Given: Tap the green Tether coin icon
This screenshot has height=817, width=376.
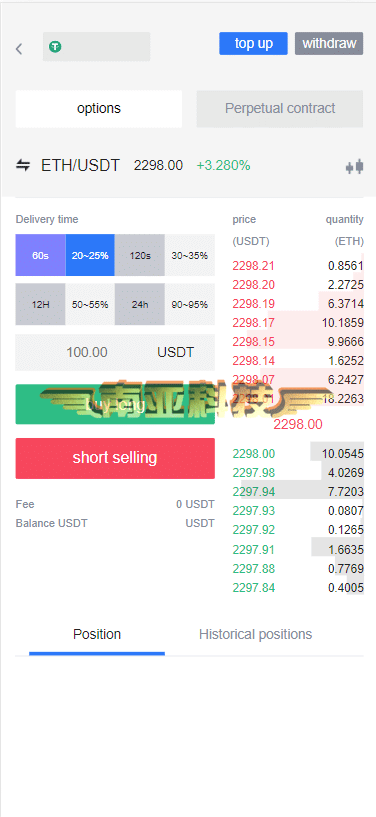Looking at the screenshot, I should tap(55, 47).
